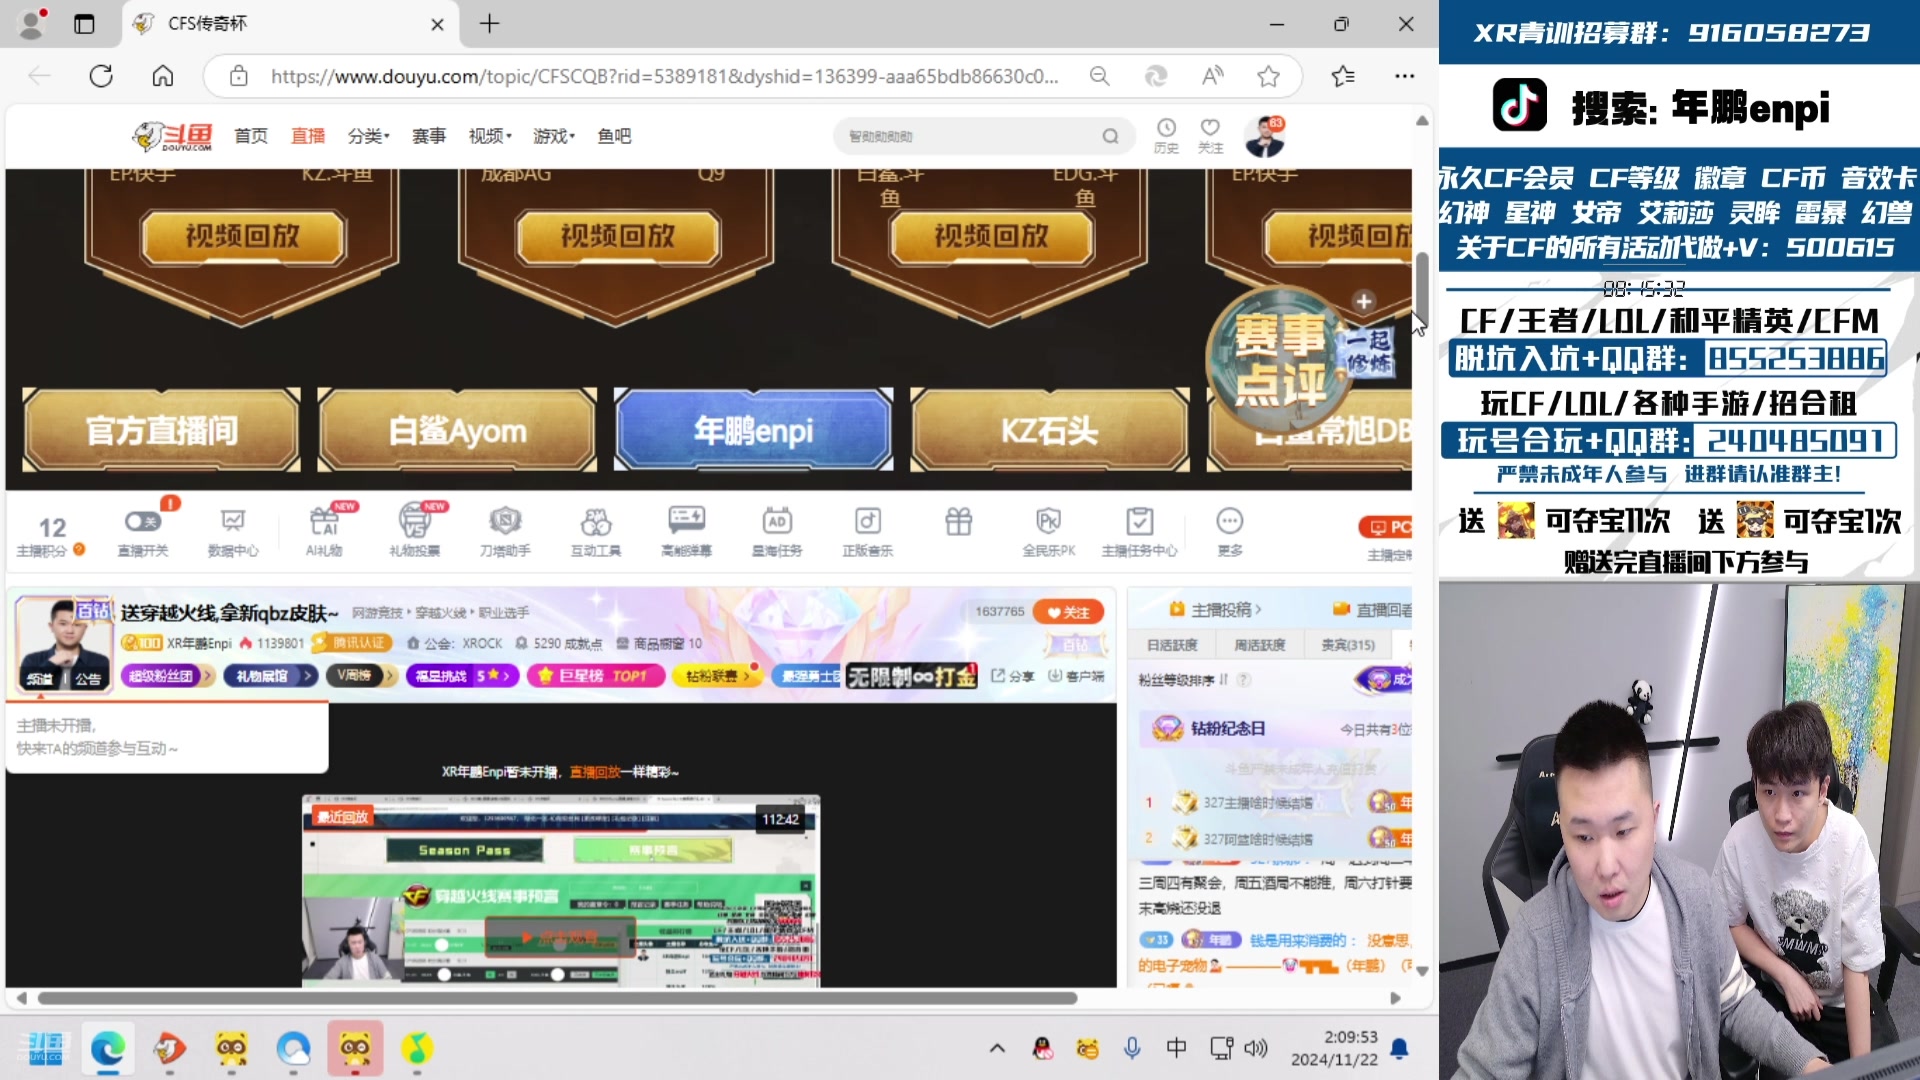Click the browser refresh button
1920x1080 pixels.
(101, 76)
